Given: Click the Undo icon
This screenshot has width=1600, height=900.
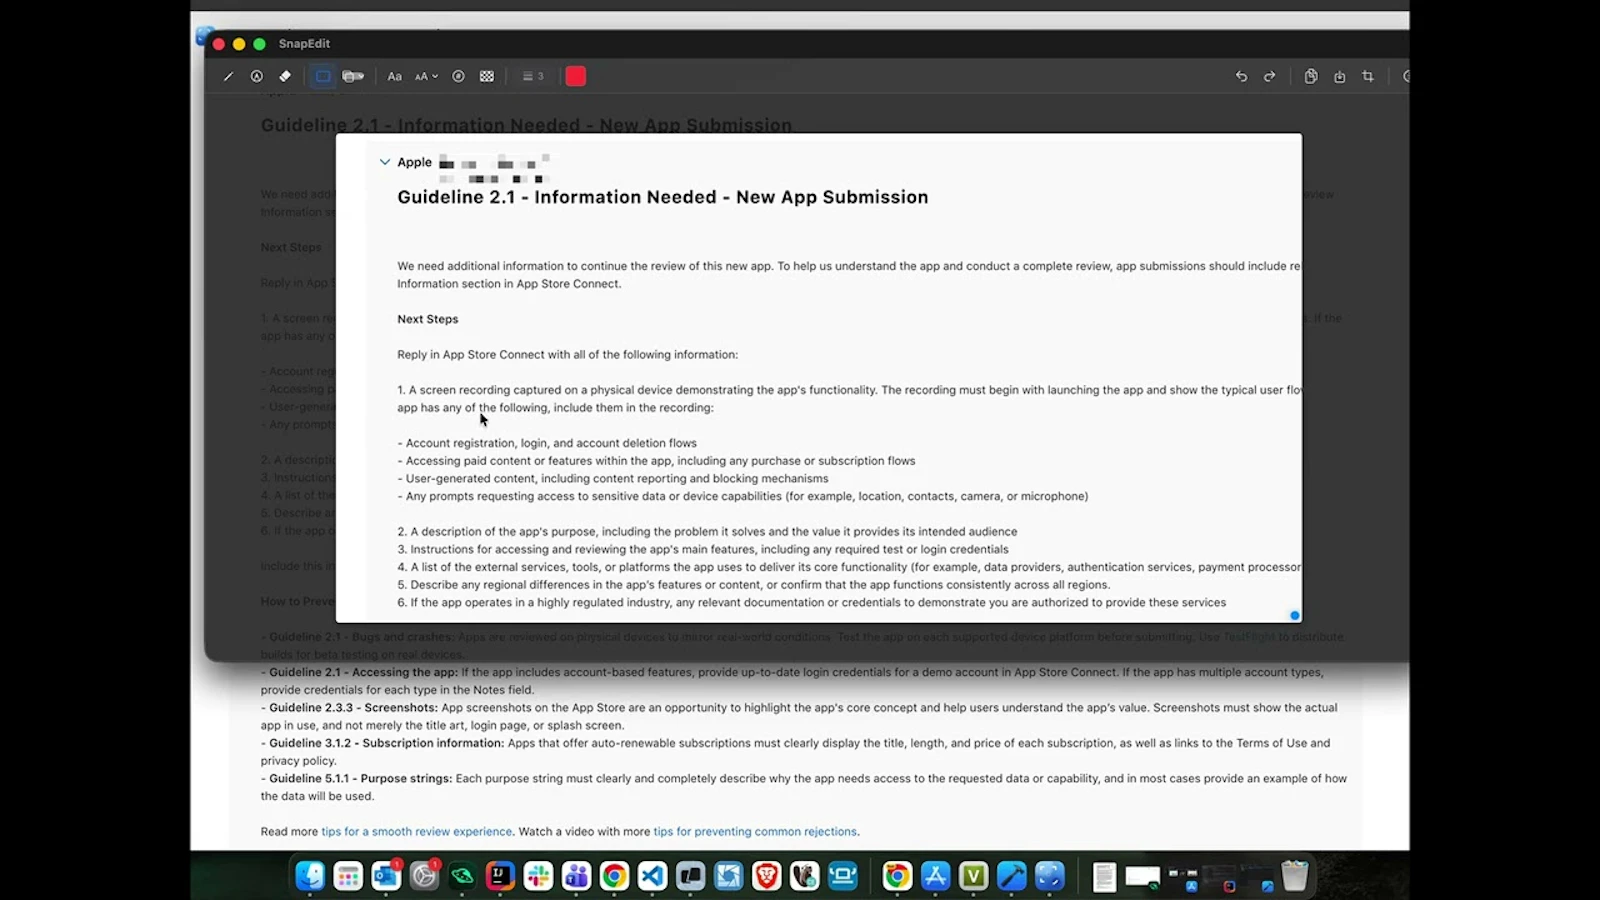Looking at the screenshot, I should click(1240, 76).
